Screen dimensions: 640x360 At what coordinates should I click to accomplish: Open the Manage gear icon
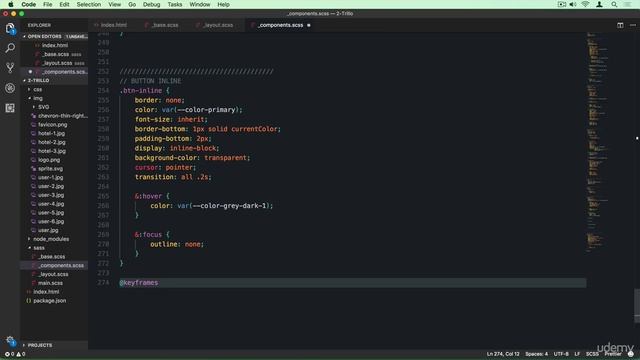click(x=10, y=340)
